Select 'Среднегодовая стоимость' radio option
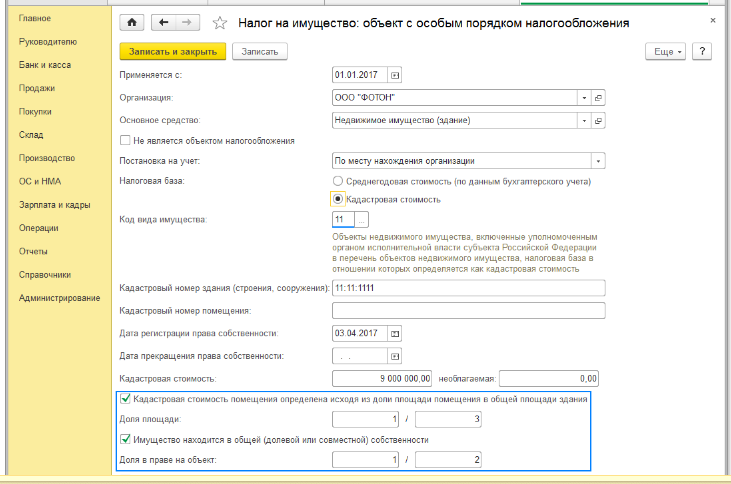Screen dimensions: 731x484 tap(338, 181)
